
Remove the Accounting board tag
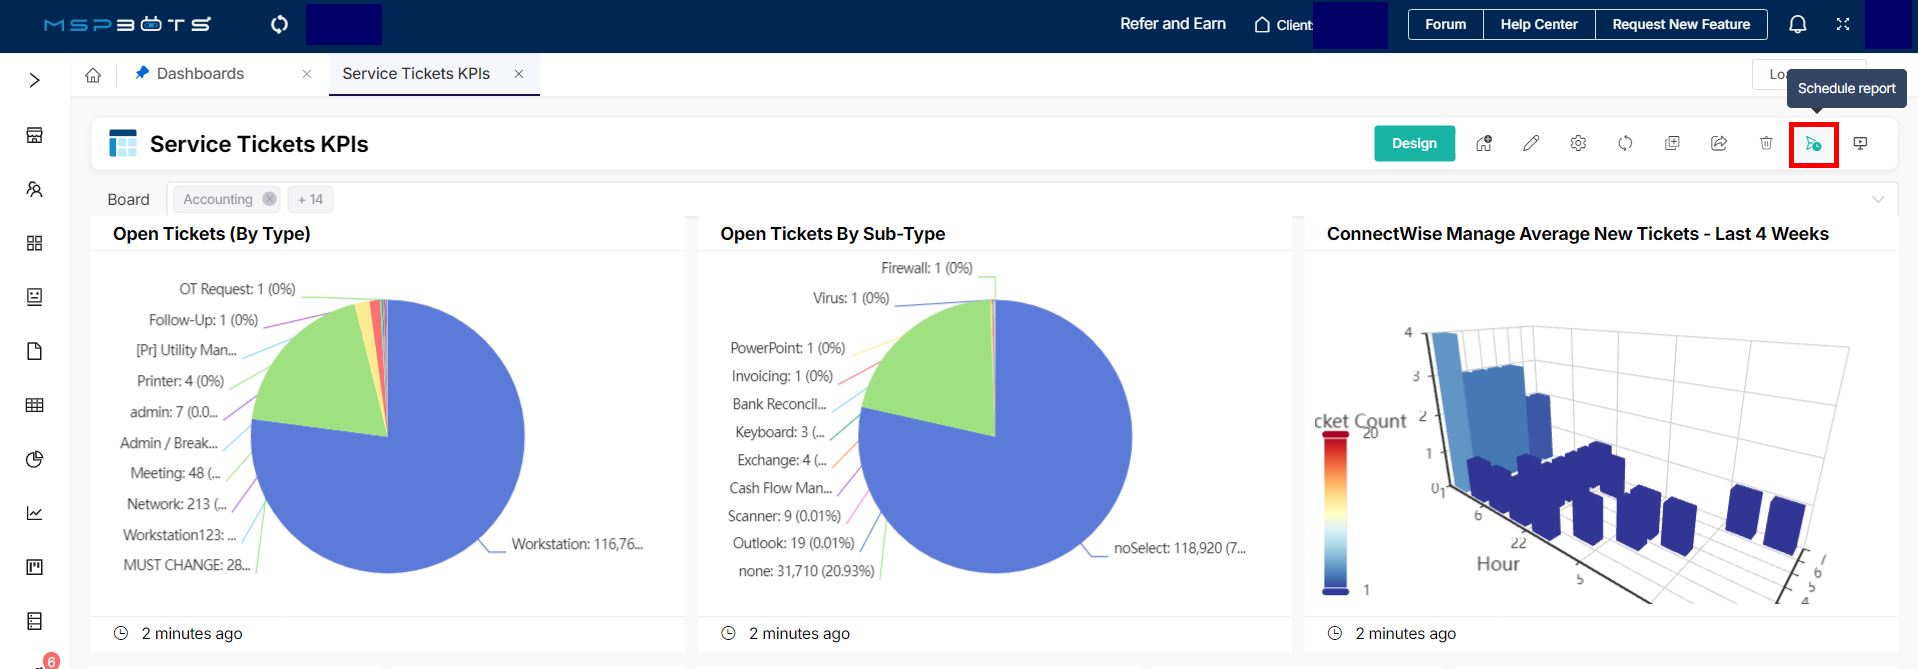pos(269,199)
